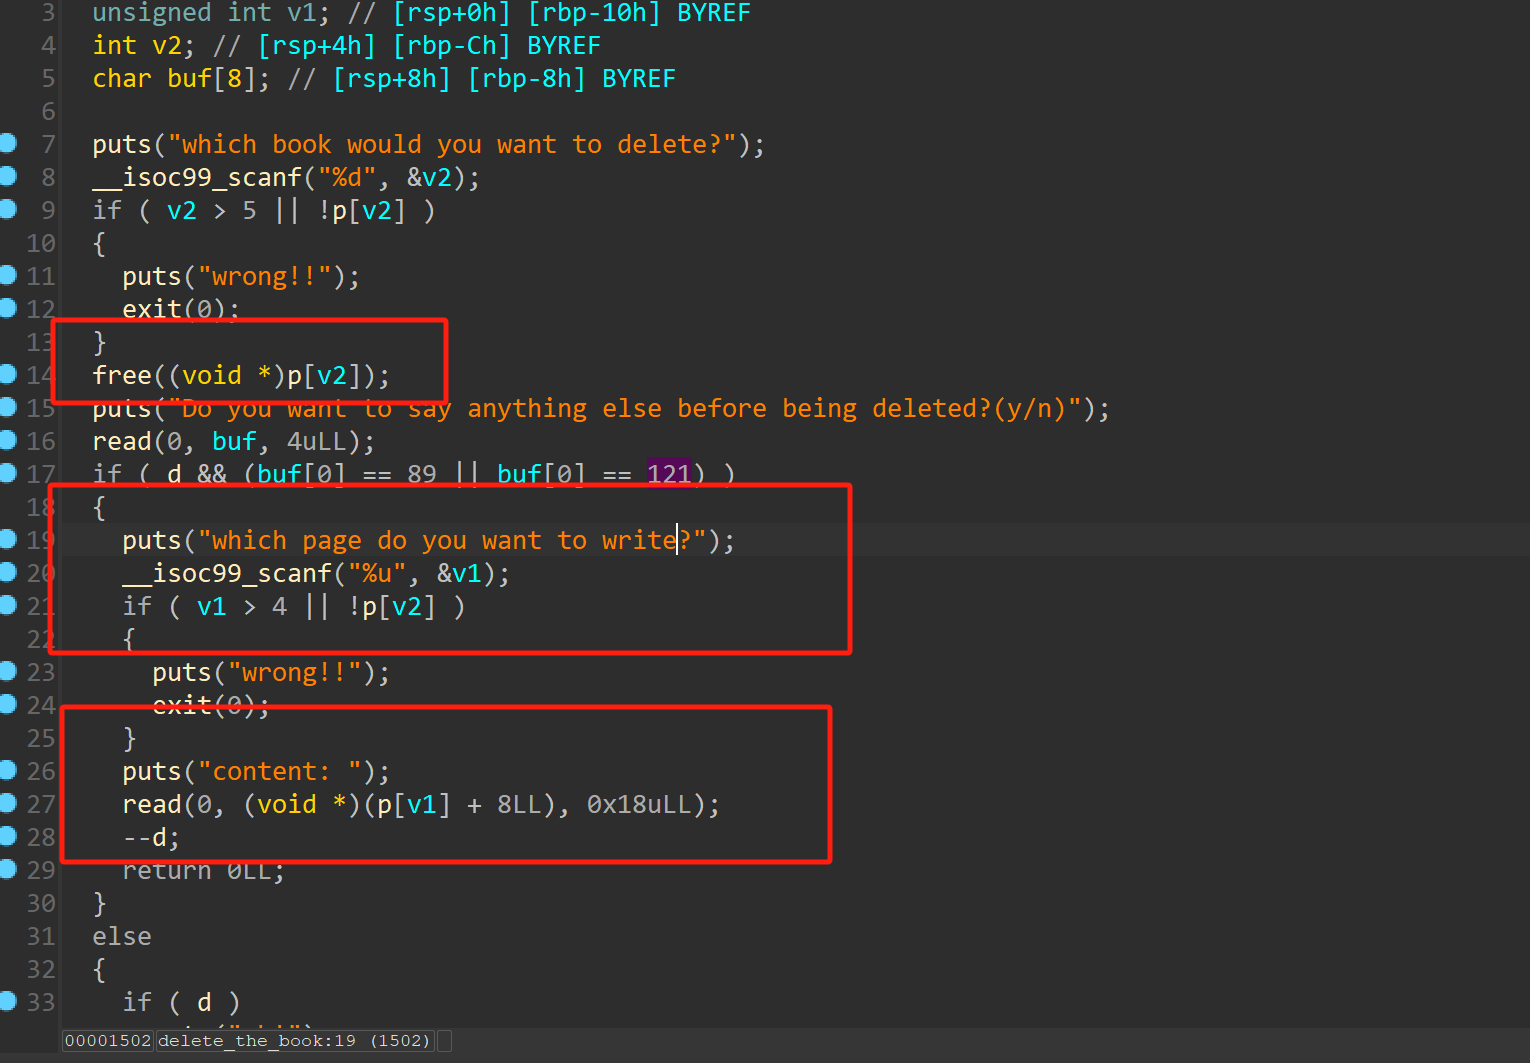Set breakpoint dot on line 17

(x=8, y=473)
